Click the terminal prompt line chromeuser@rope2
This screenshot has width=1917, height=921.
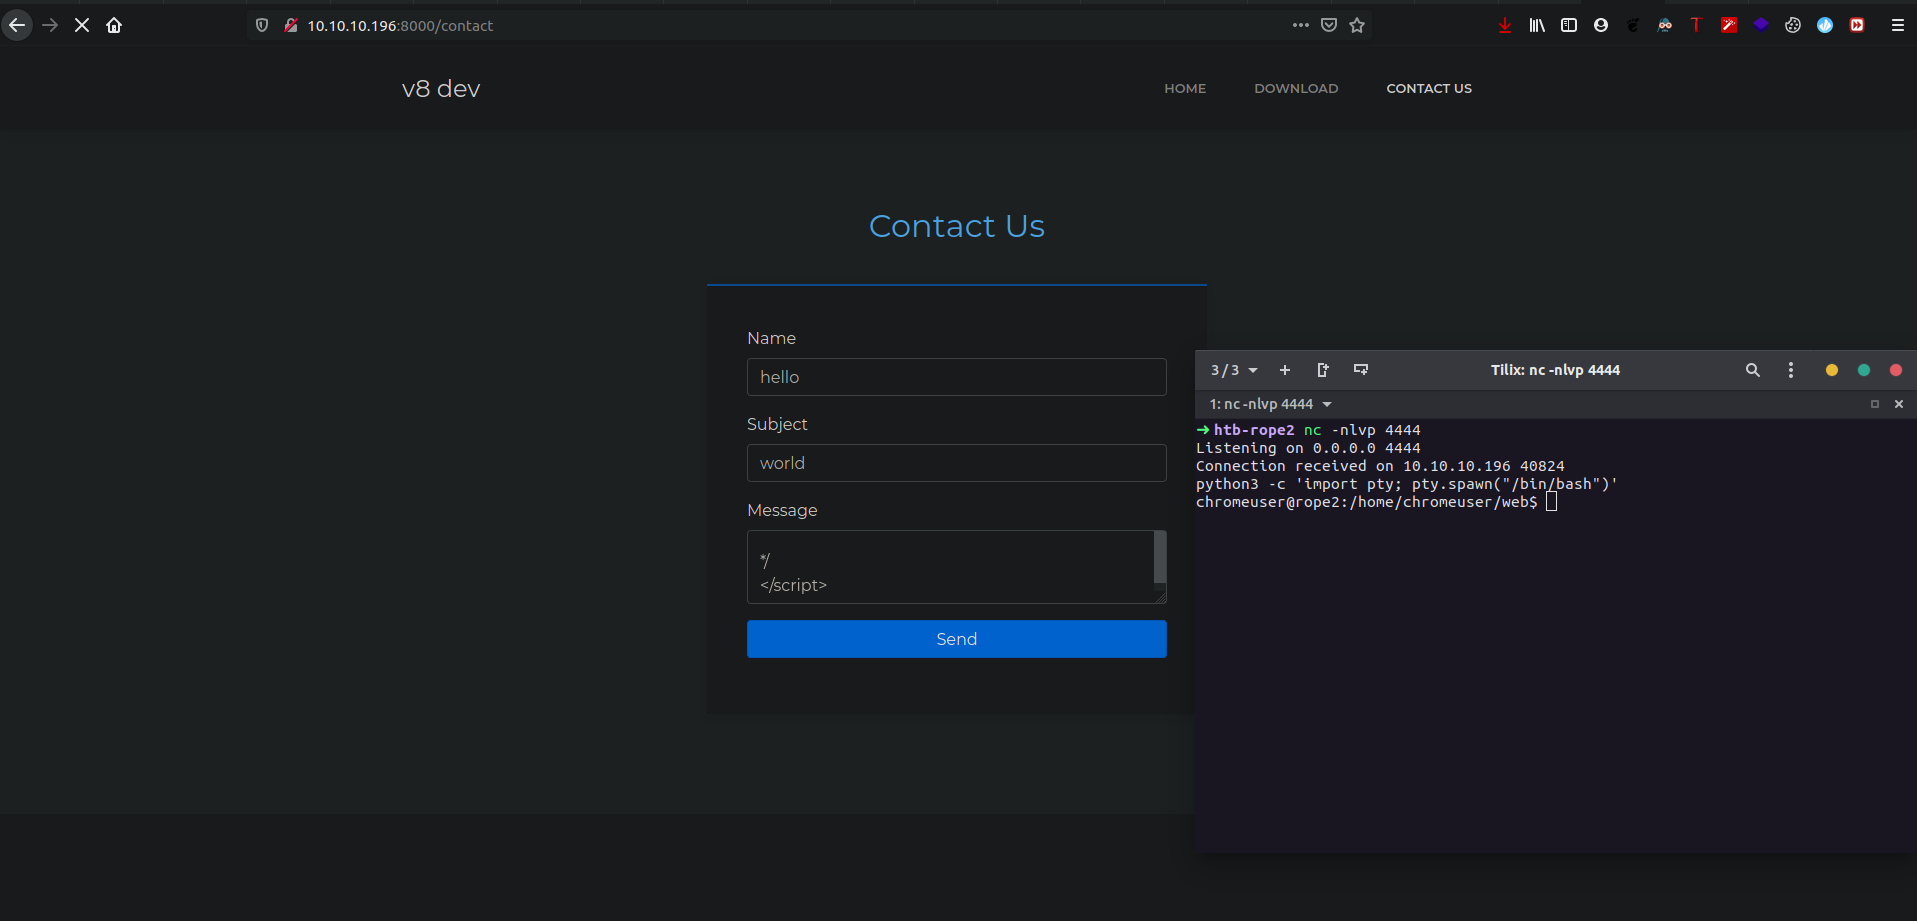point(1376,502)
